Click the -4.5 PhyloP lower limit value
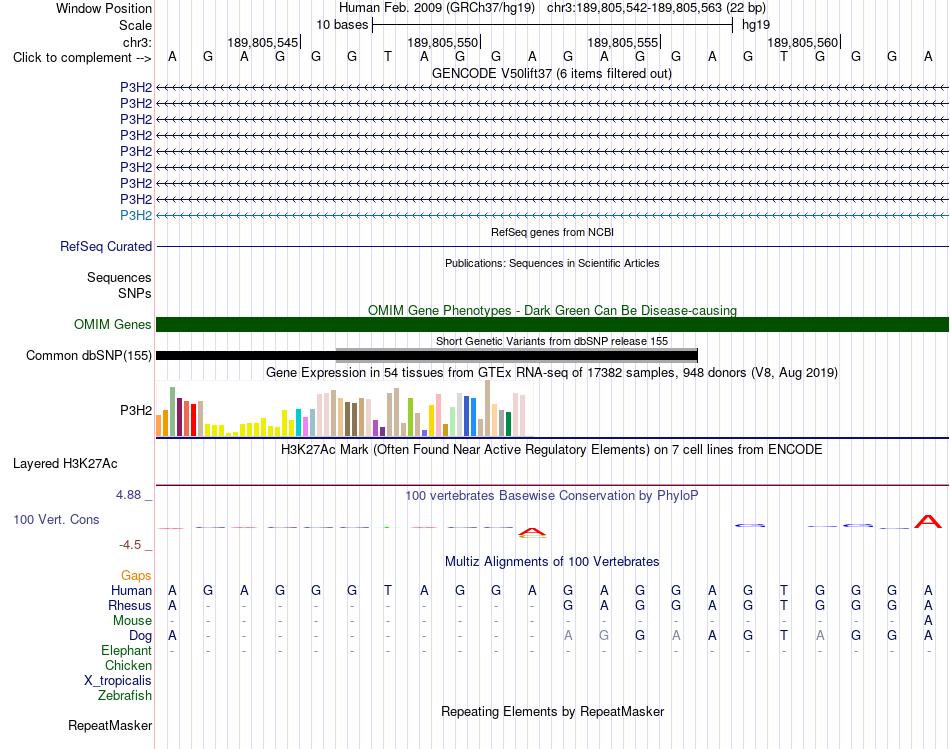 tap(130, 545)
